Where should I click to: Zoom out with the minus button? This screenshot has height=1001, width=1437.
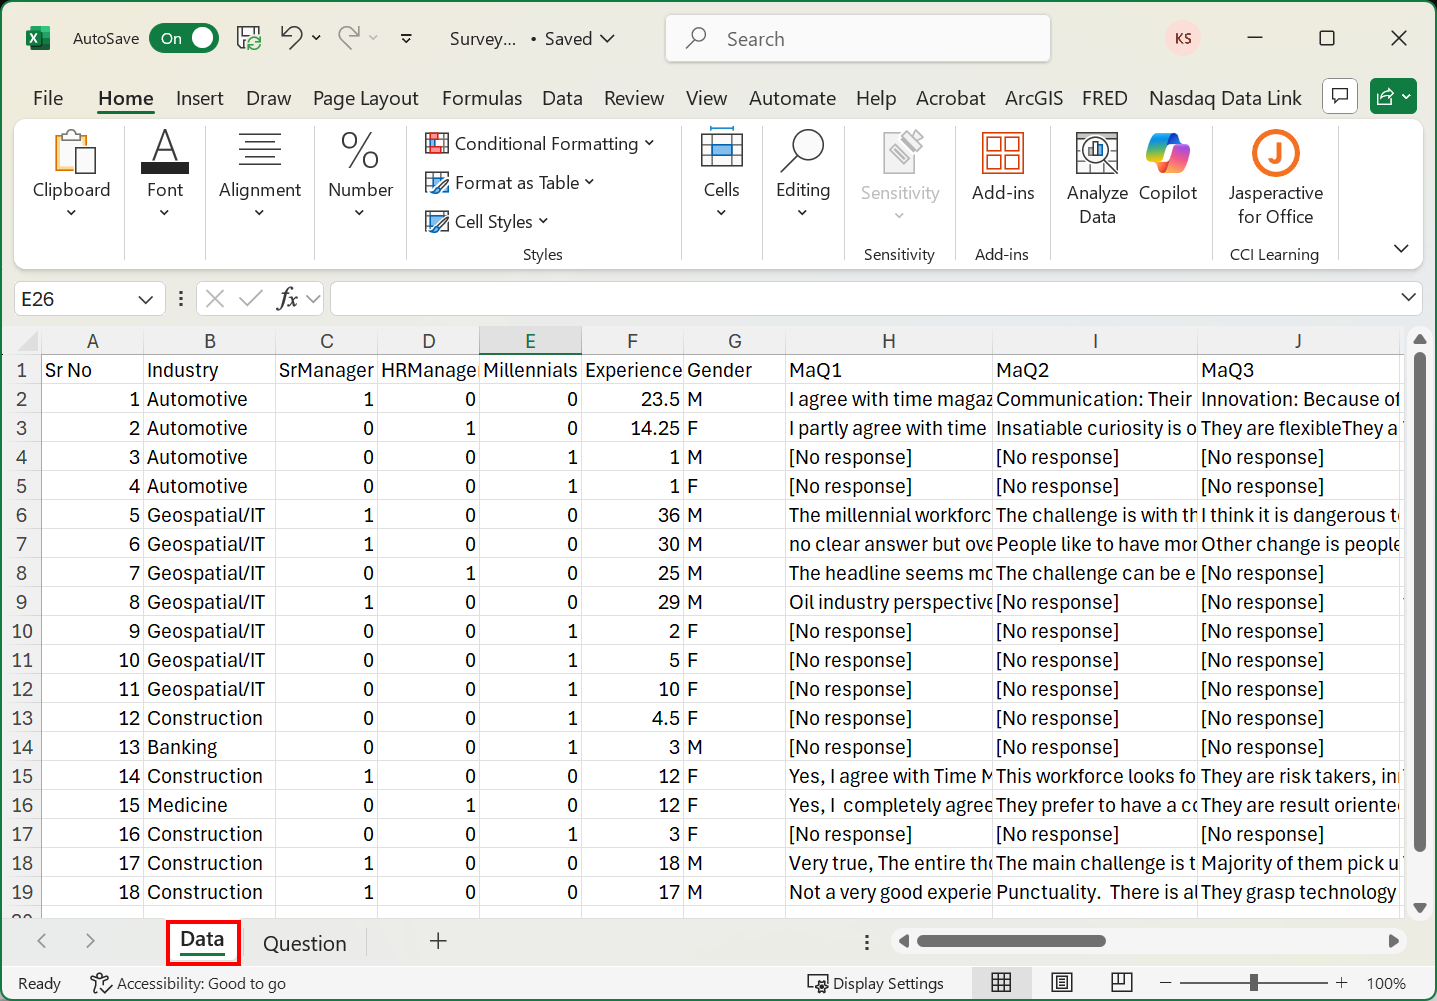click(1164, 983)
